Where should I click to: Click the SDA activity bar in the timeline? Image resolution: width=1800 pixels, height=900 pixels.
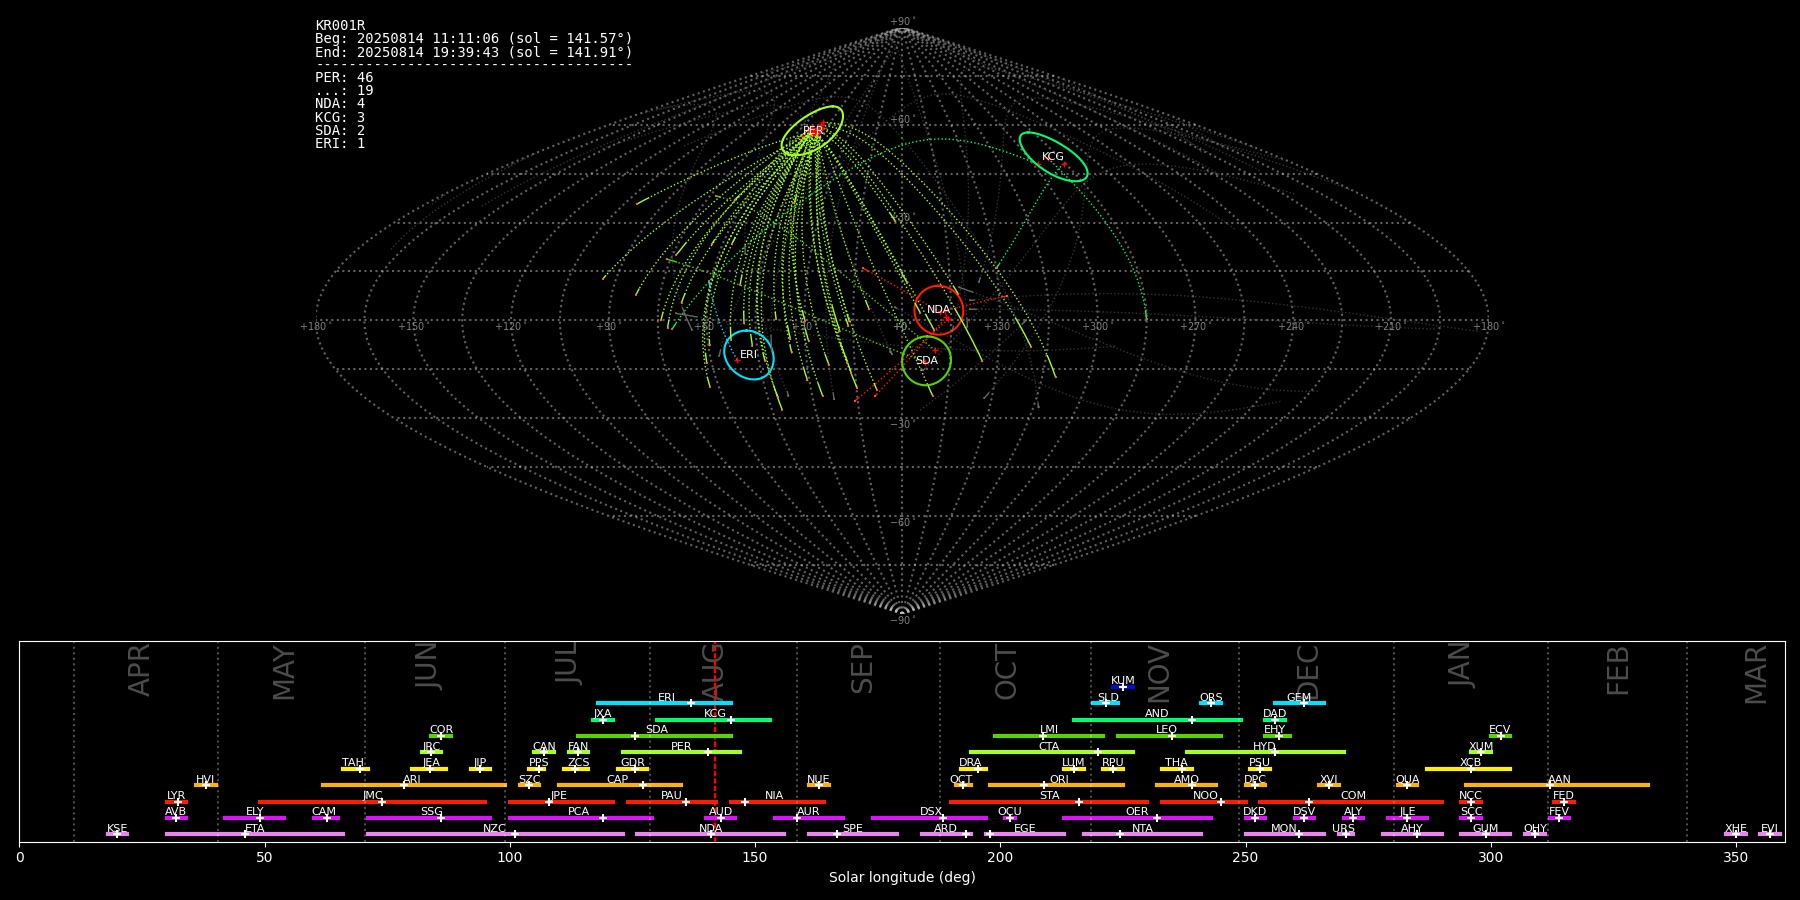click(654, 736)
